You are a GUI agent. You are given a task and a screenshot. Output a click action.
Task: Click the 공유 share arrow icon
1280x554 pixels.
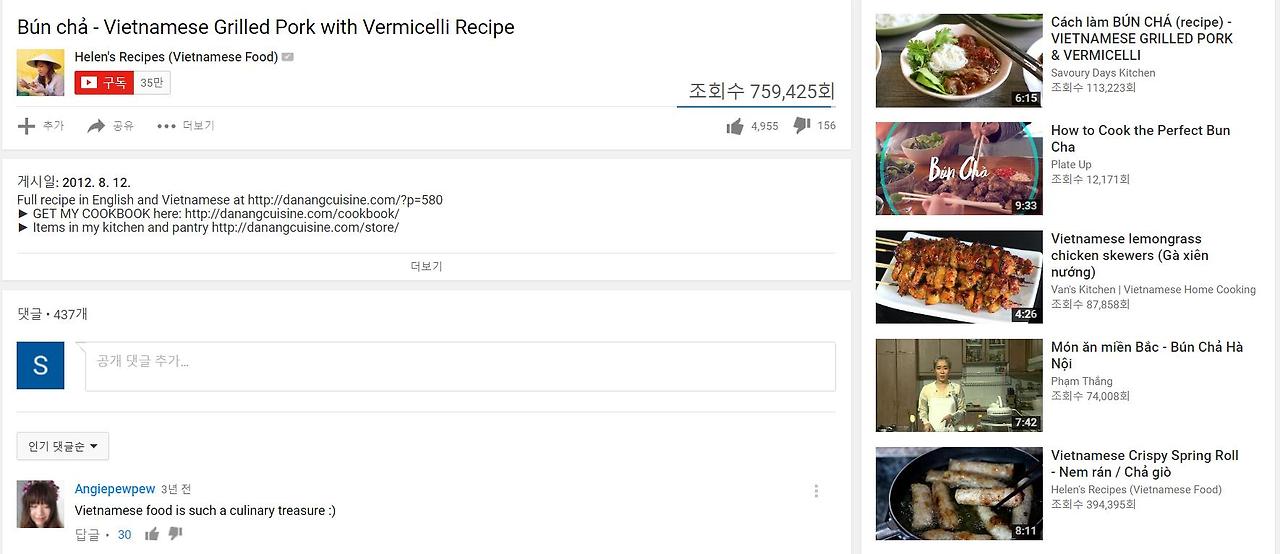point(96,126)
